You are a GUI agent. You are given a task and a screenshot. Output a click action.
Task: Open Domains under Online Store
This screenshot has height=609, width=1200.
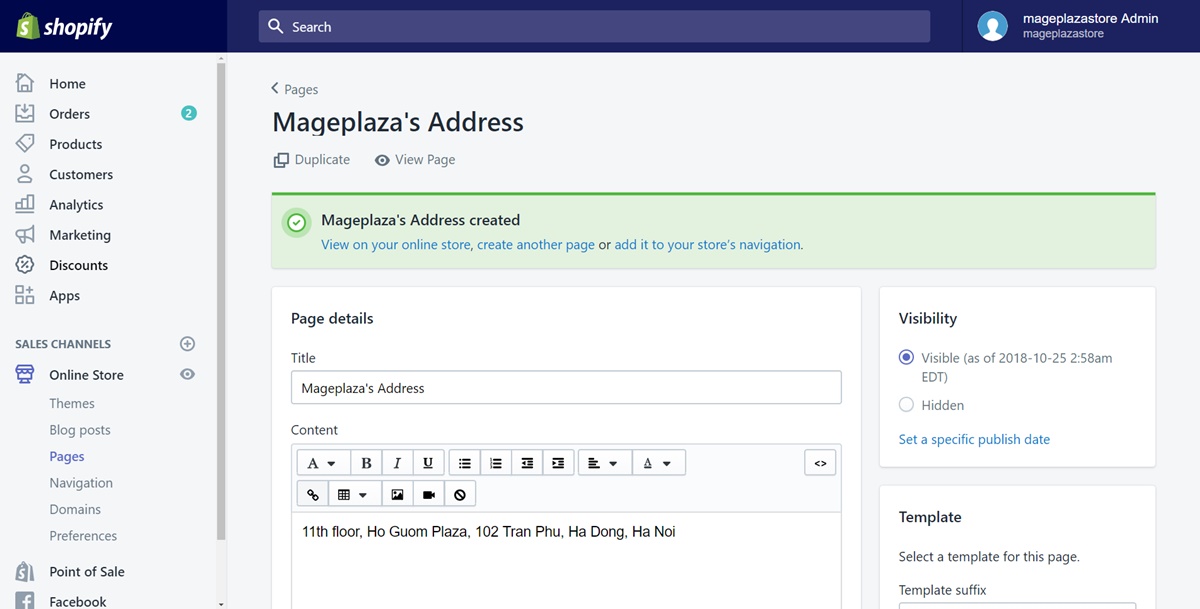[x=75, y=509]
